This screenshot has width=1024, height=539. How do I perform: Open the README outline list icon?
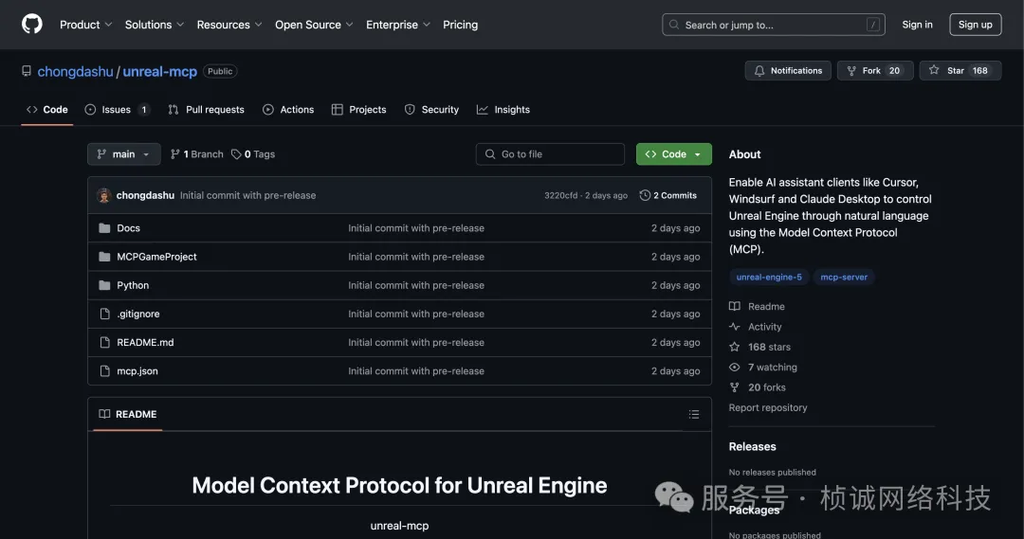coord(694,414)
